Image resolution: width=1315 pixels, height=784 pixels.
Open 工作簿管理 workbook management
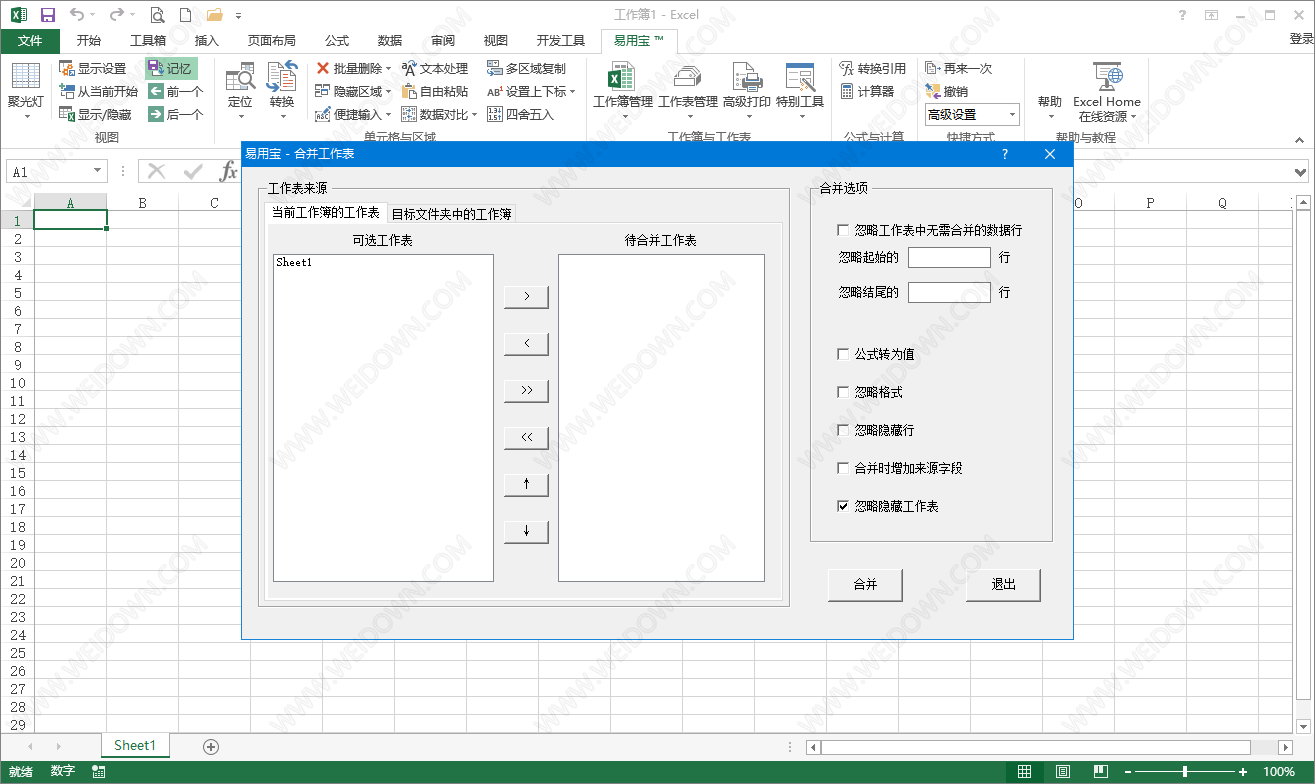[622, 90]
